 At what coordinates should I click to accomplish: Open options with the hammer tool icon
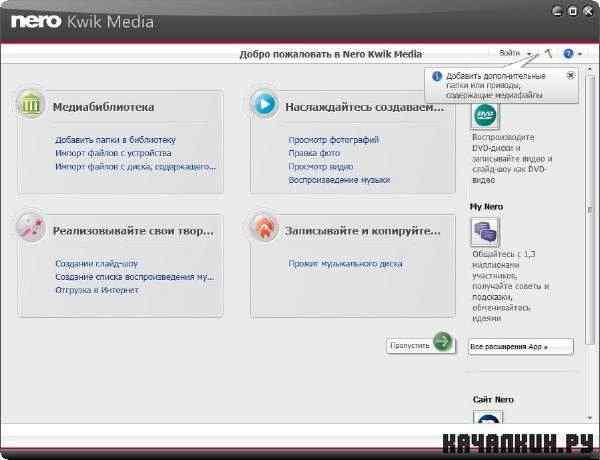click(548, 54)
